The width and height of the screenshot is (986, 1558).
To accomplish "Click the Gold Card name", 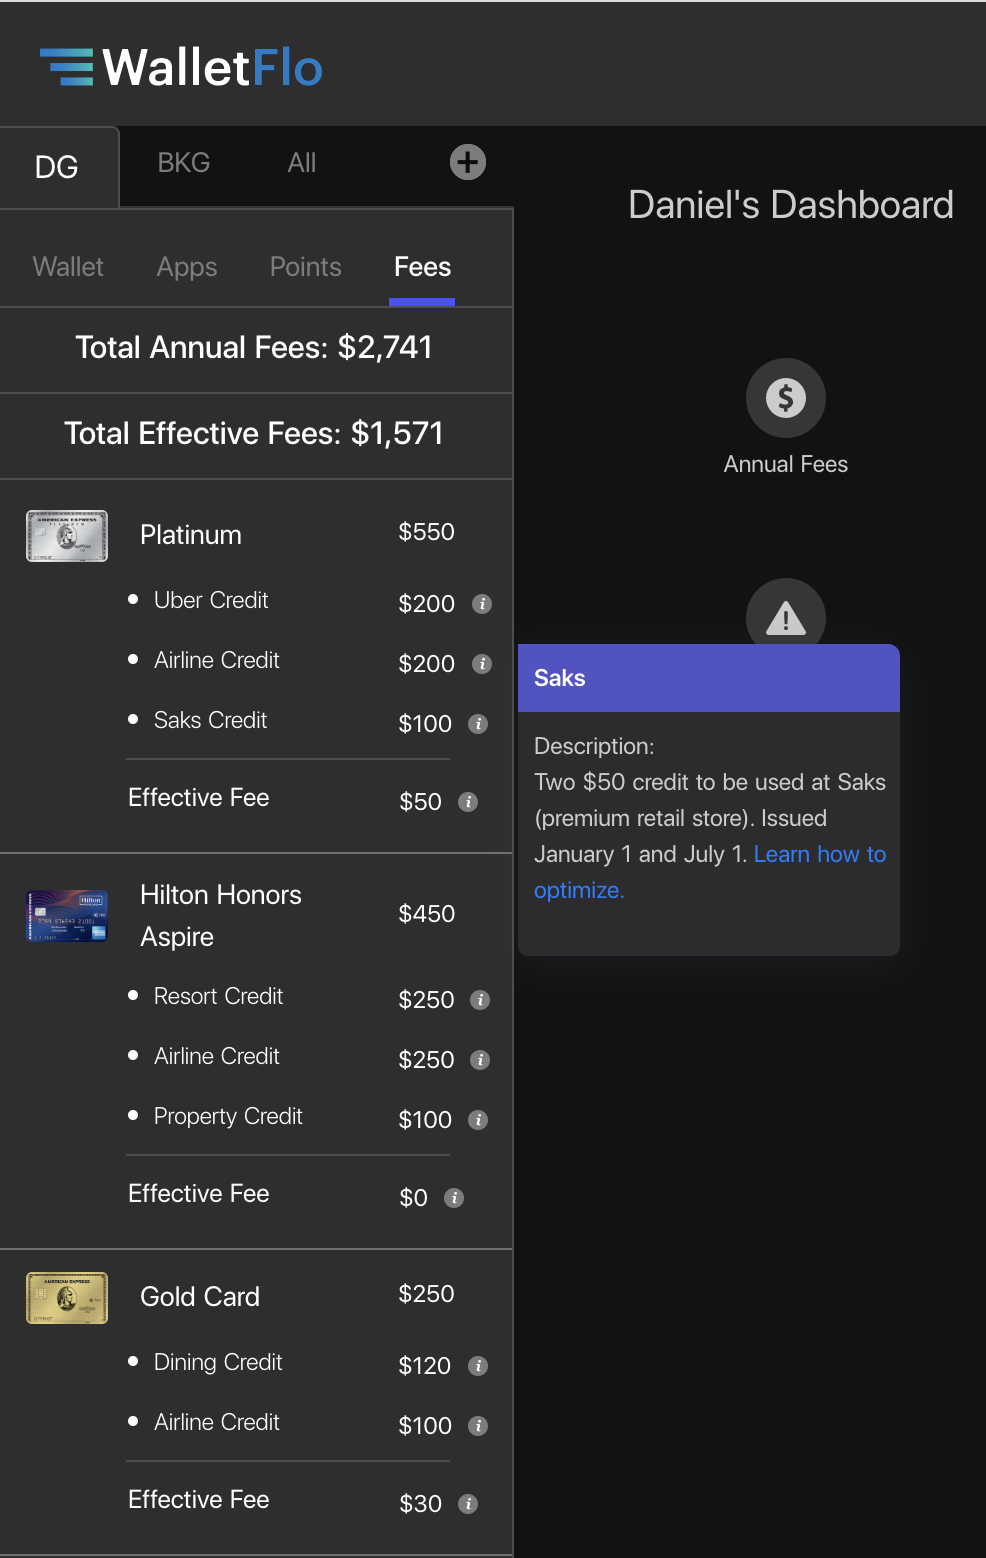I will [200, 1297].
